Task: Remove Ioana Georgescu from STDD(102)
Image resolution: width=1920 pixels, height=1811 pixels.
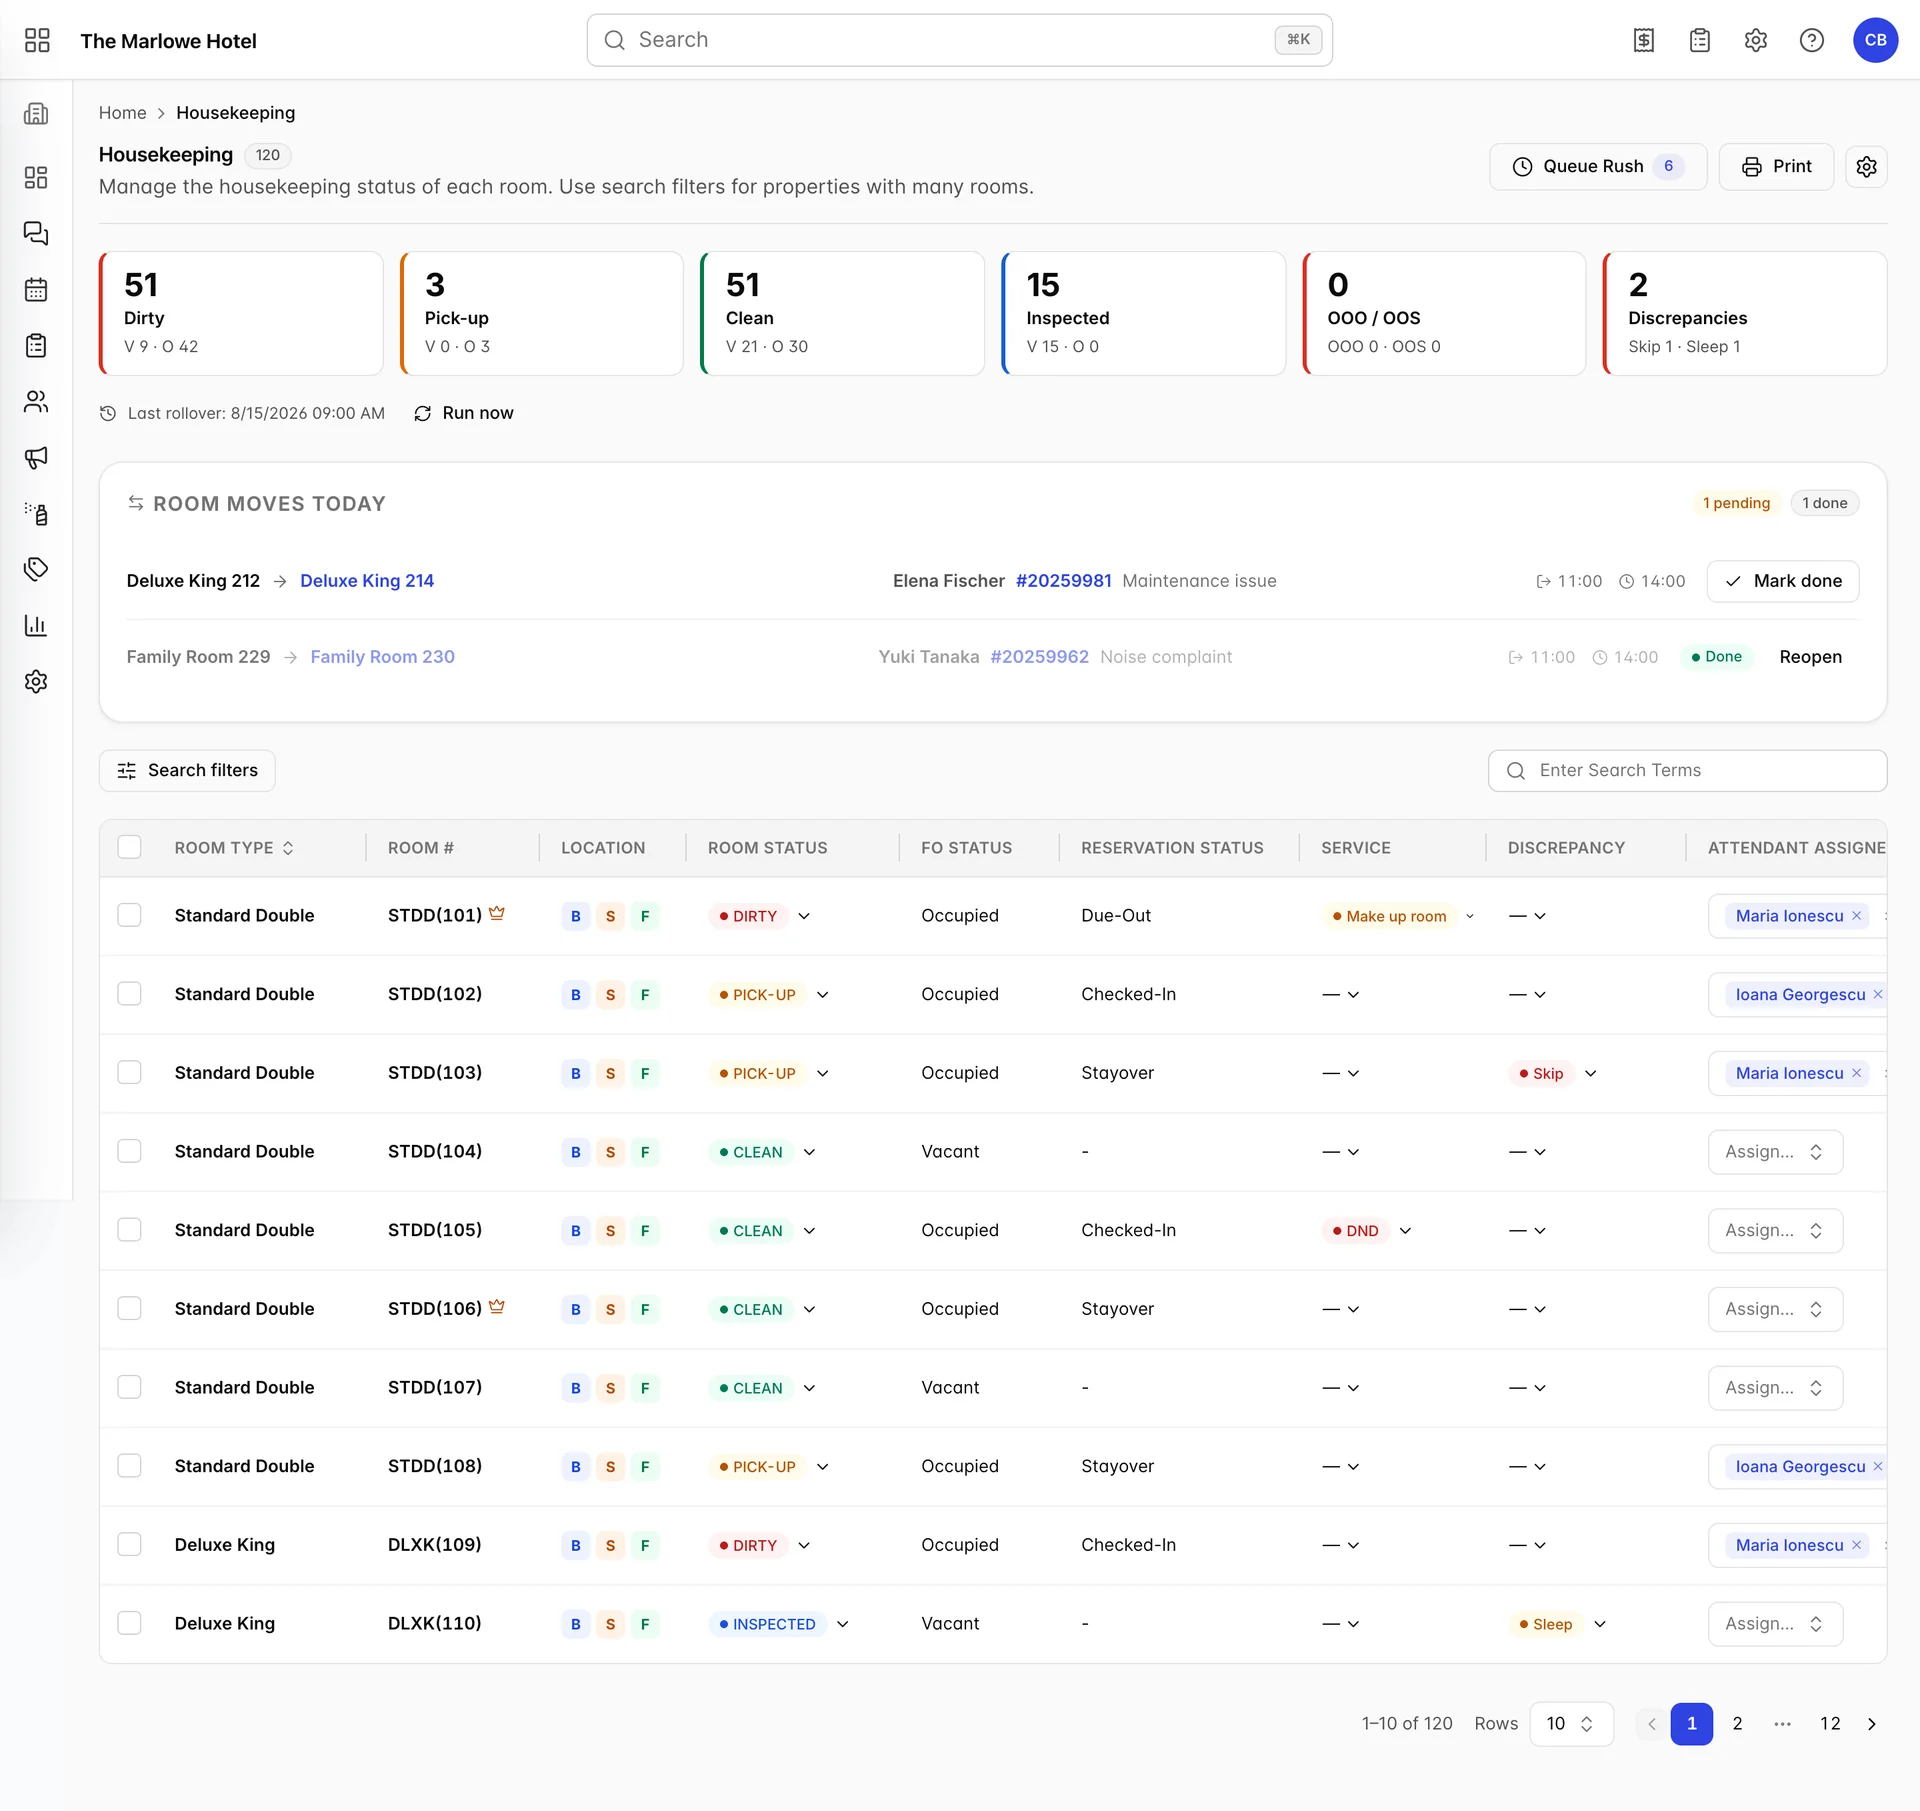Action: click(1878, 994)
